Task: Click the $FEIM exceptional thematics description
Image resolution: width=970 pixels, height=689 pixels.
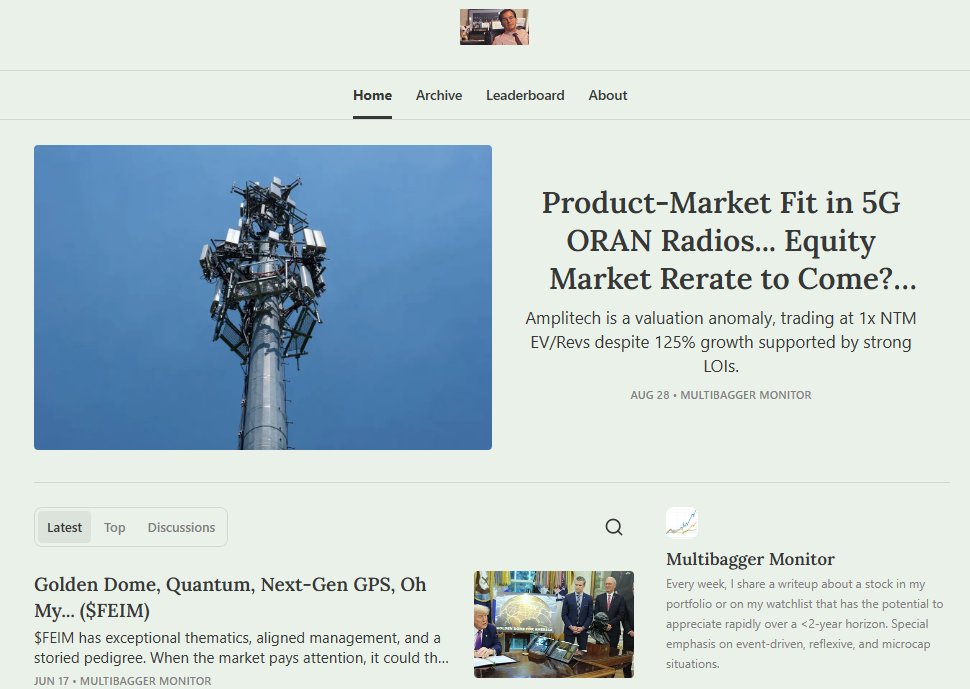Action: click(241, 648)
